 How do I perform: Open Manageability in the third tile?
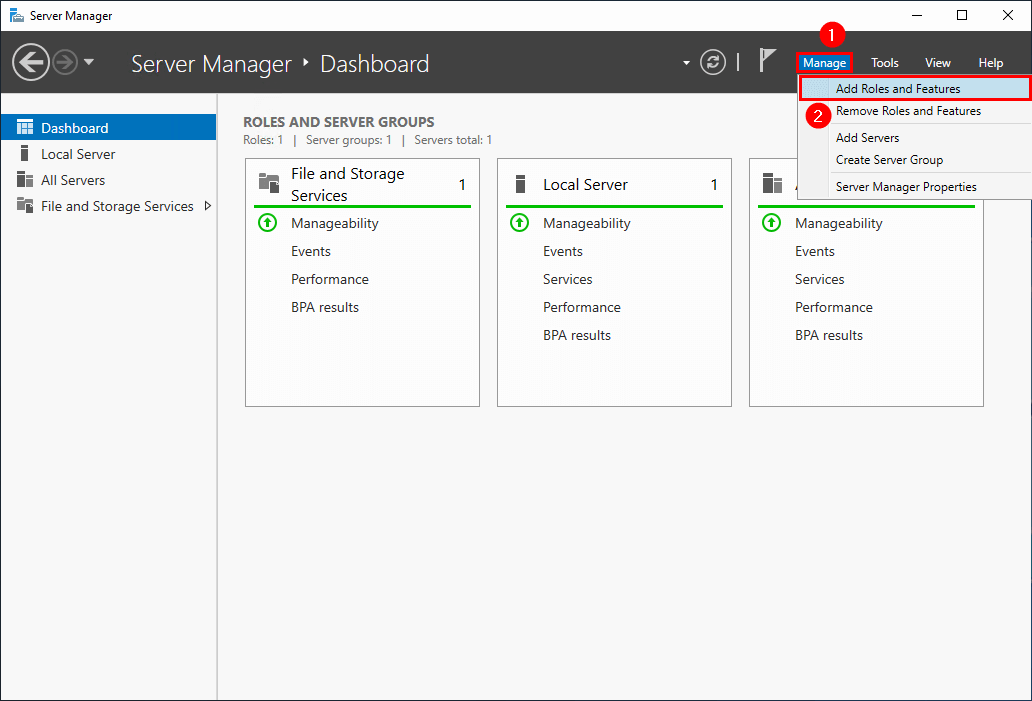click(x=838, y=223)
